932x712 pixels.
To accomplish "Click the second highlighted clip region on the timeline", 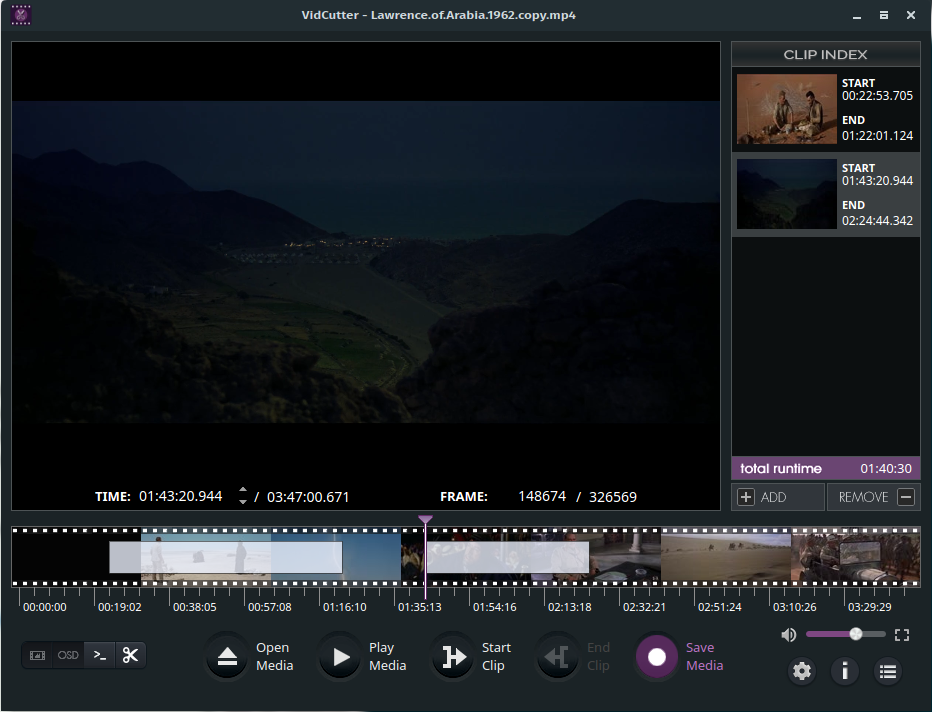I will [x=508, y=557].
